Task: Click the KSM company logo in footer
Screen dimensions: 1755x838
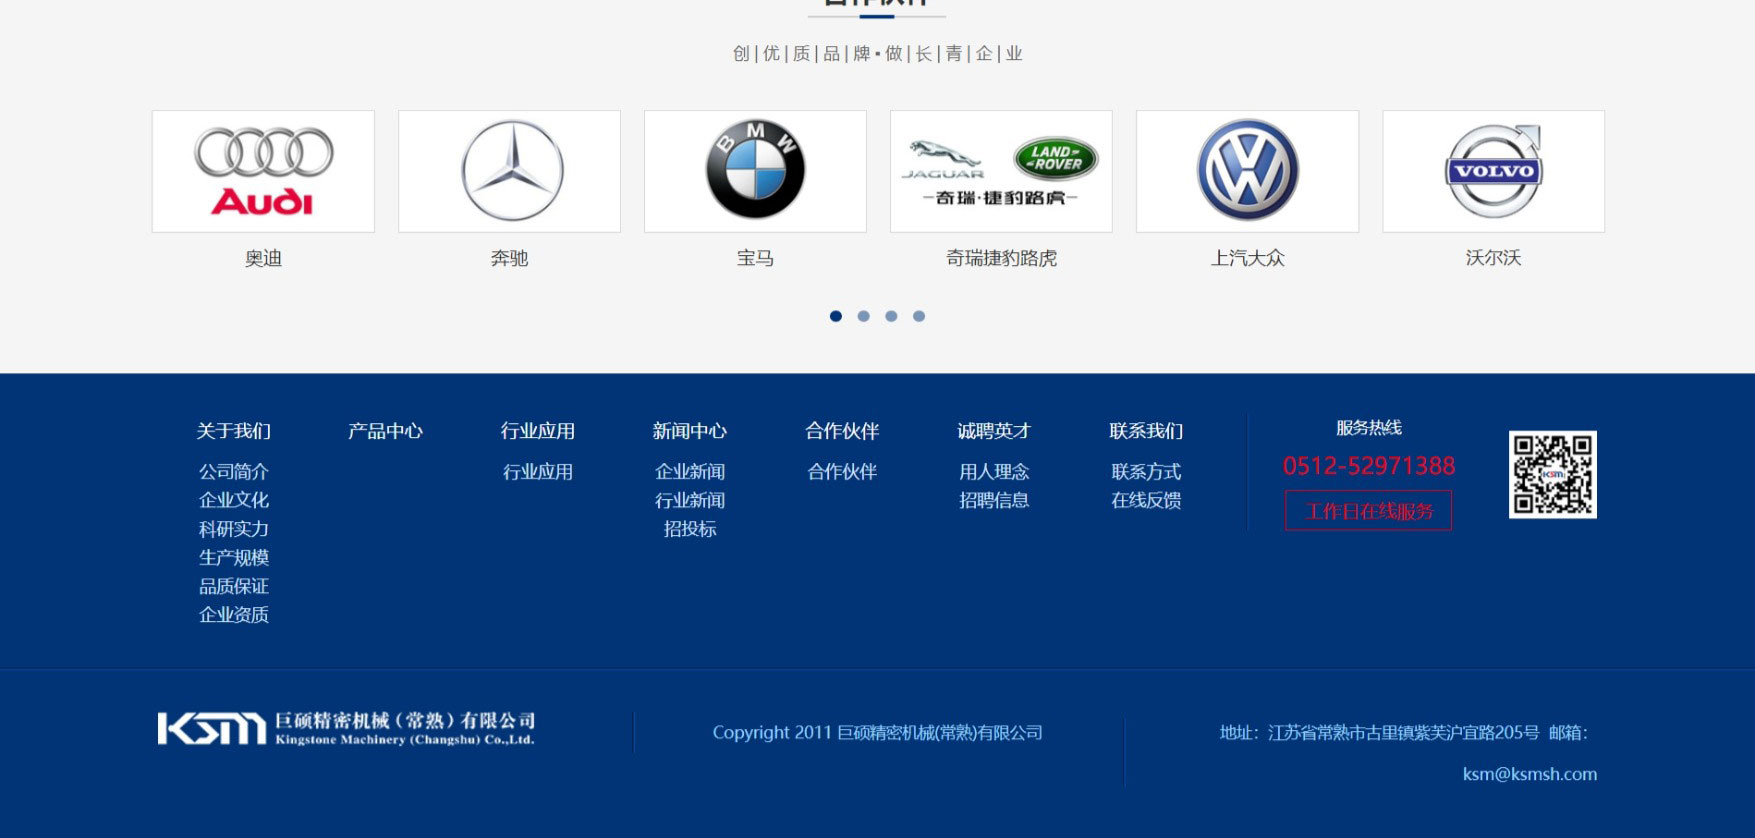Action: (346, 729)
